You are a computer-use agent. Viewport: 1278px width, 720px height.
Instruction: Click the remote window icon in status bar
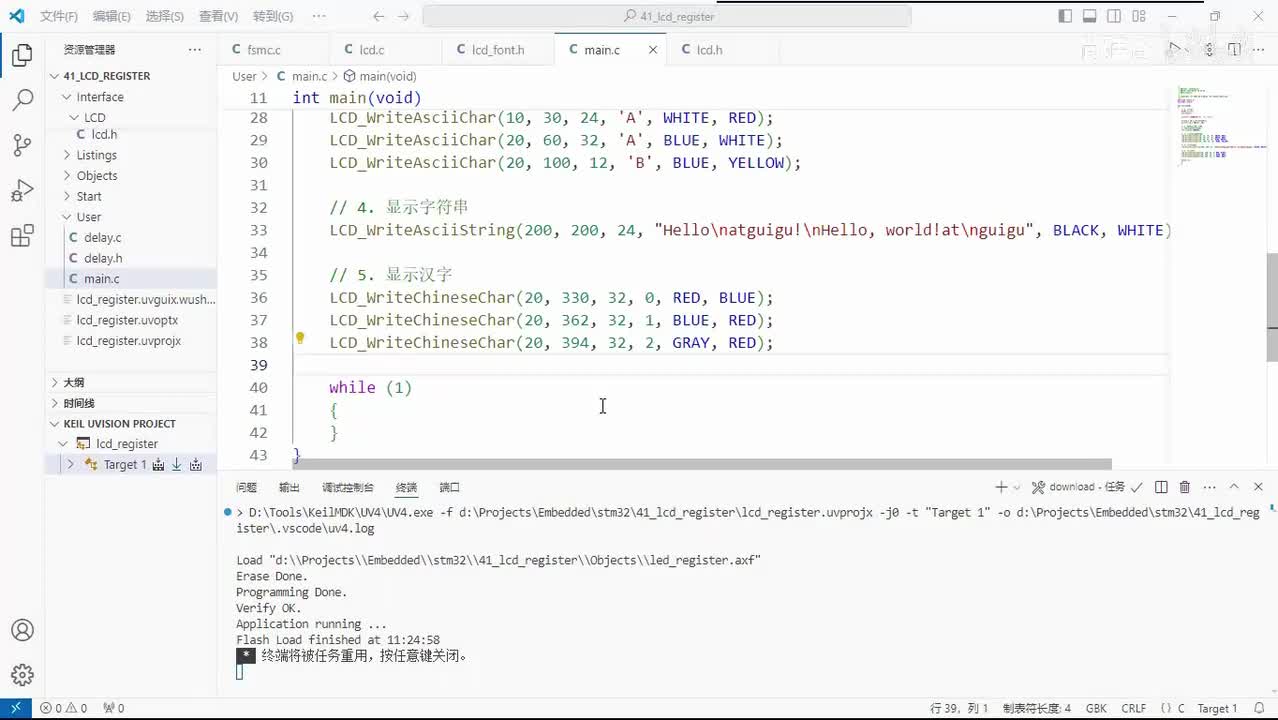[16, 708]
